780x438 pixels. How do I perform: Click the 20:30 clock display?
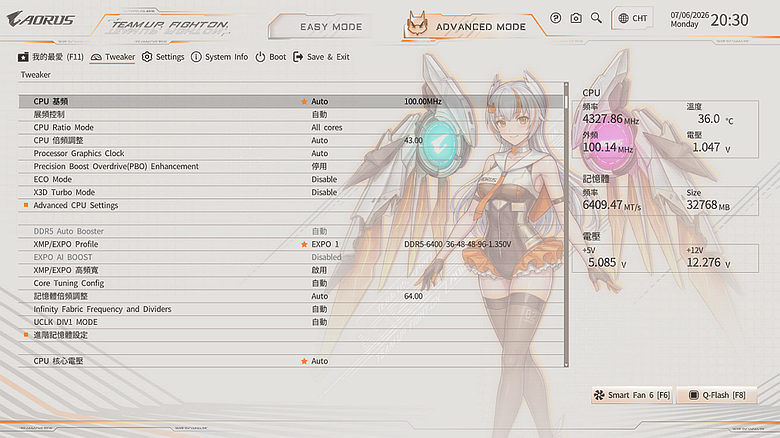729,20
